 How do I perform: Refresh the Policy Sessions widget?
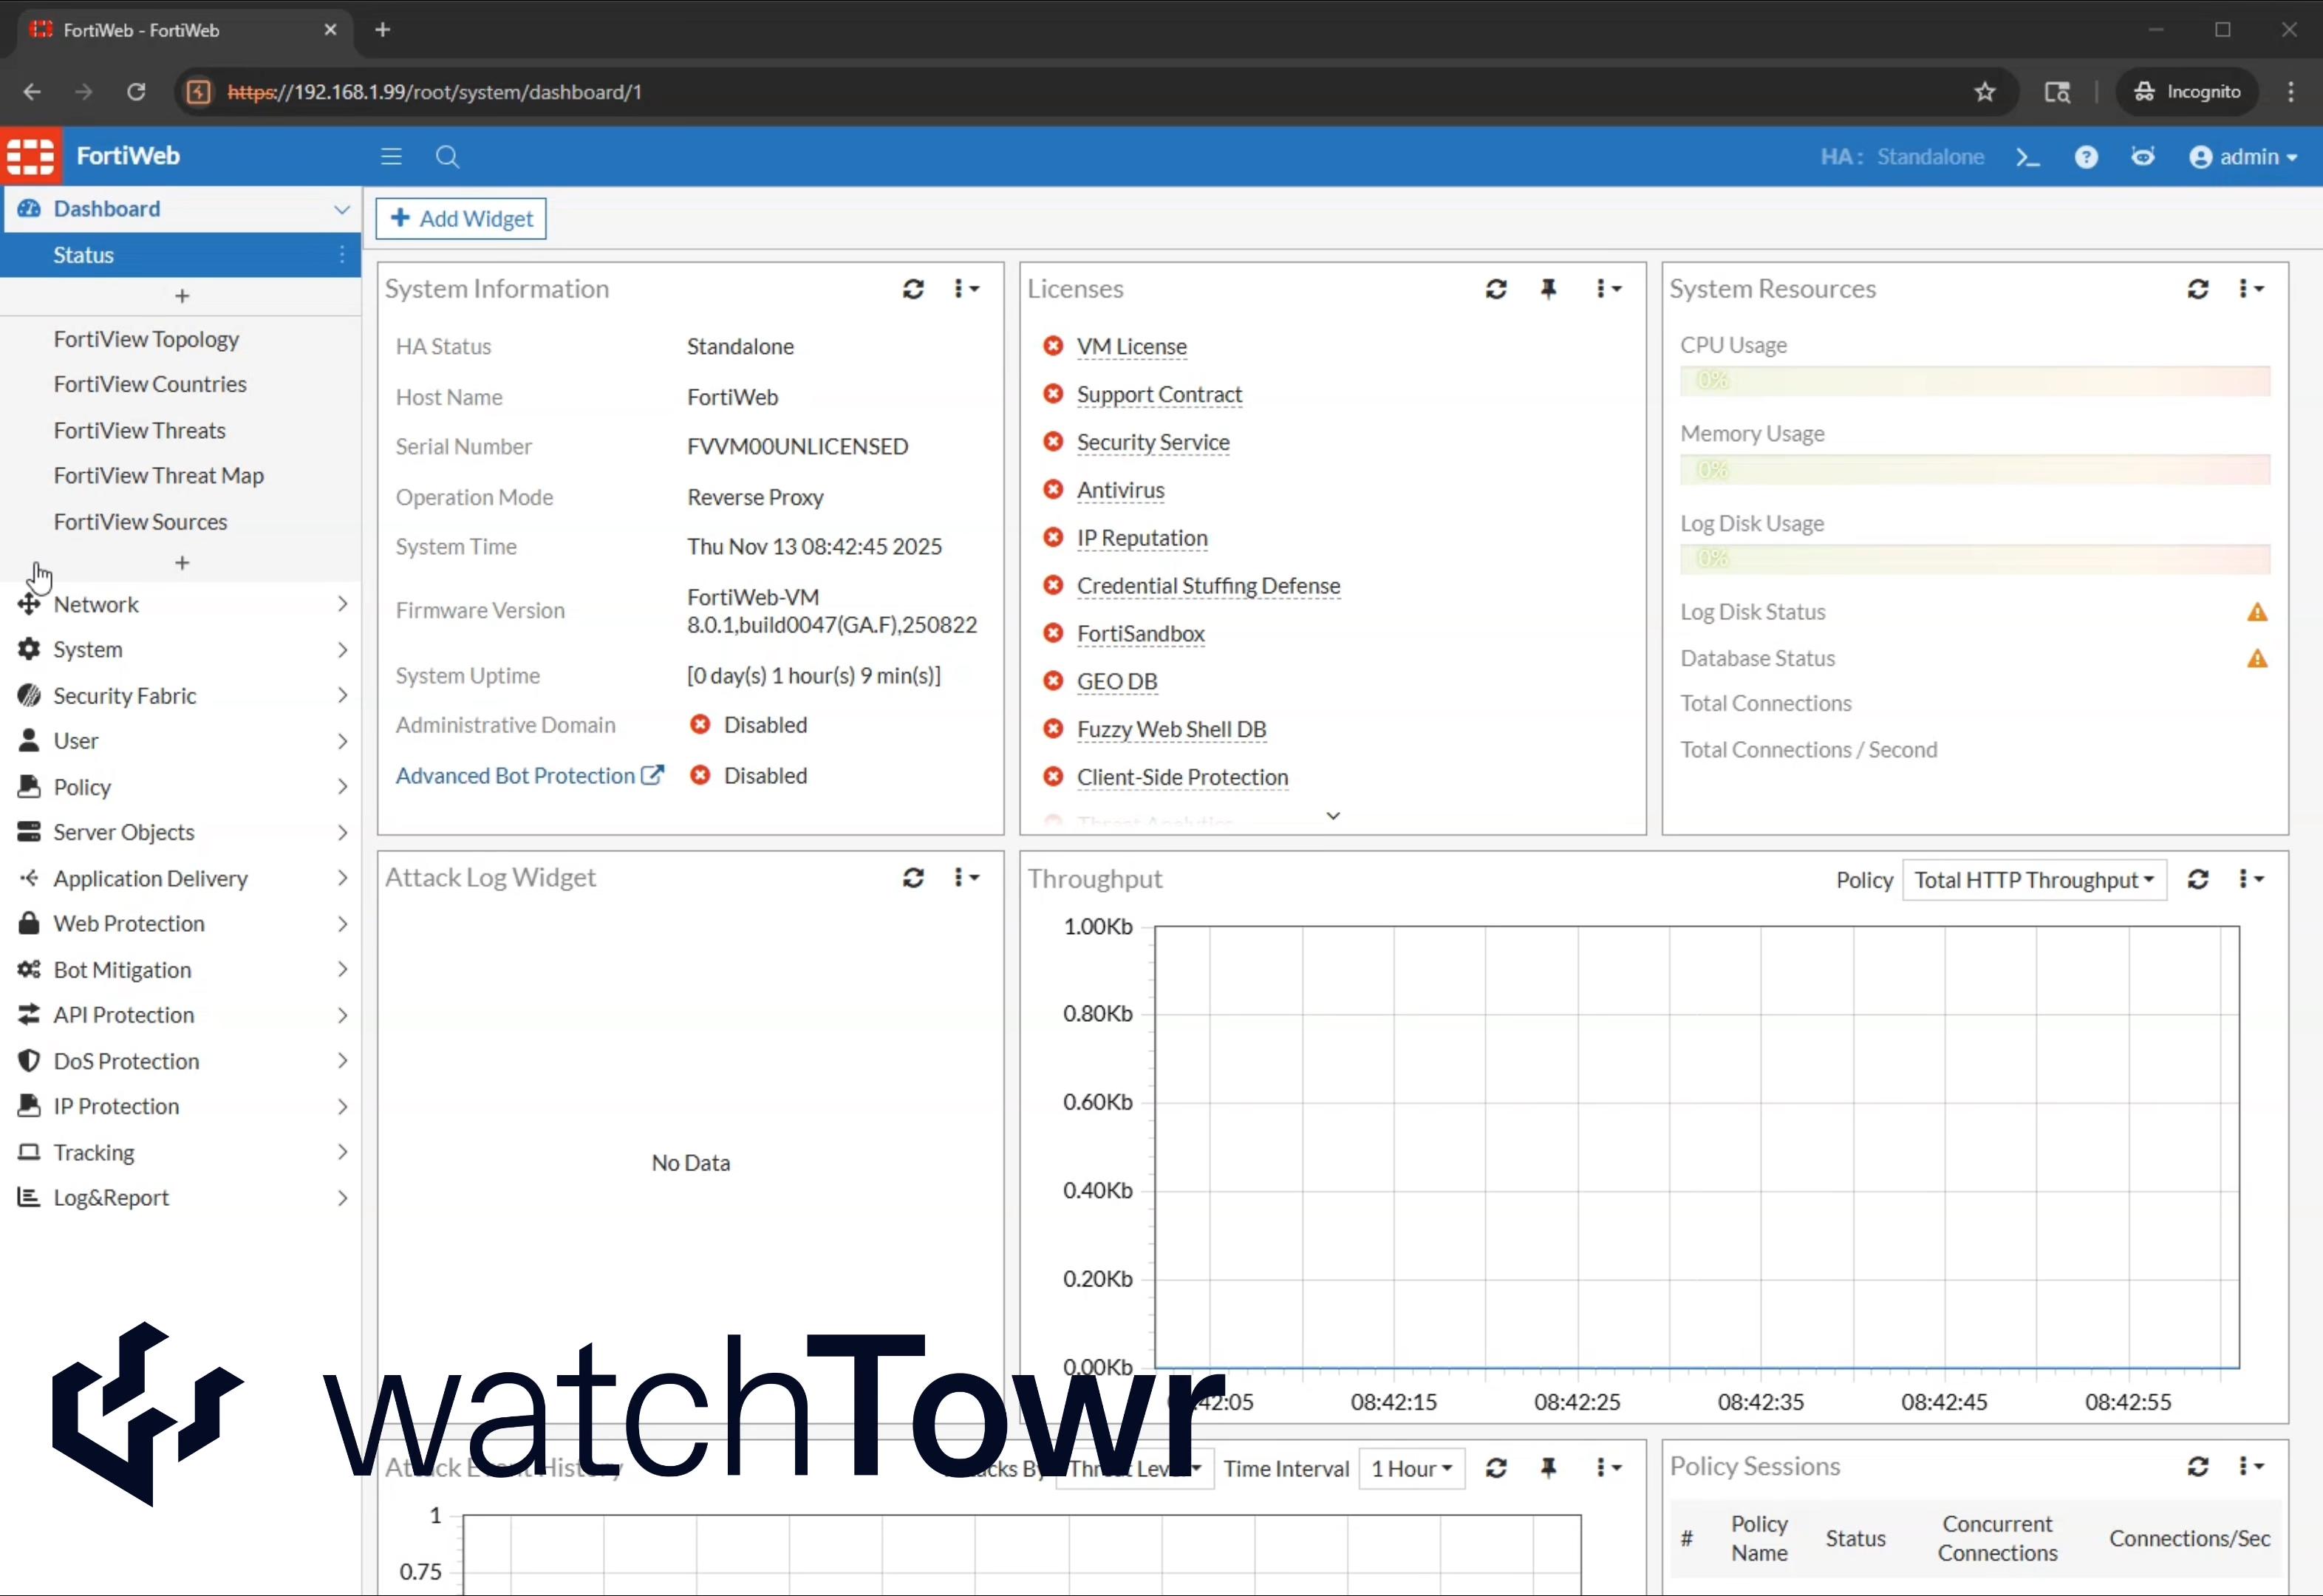(x=2197, y=1466)
